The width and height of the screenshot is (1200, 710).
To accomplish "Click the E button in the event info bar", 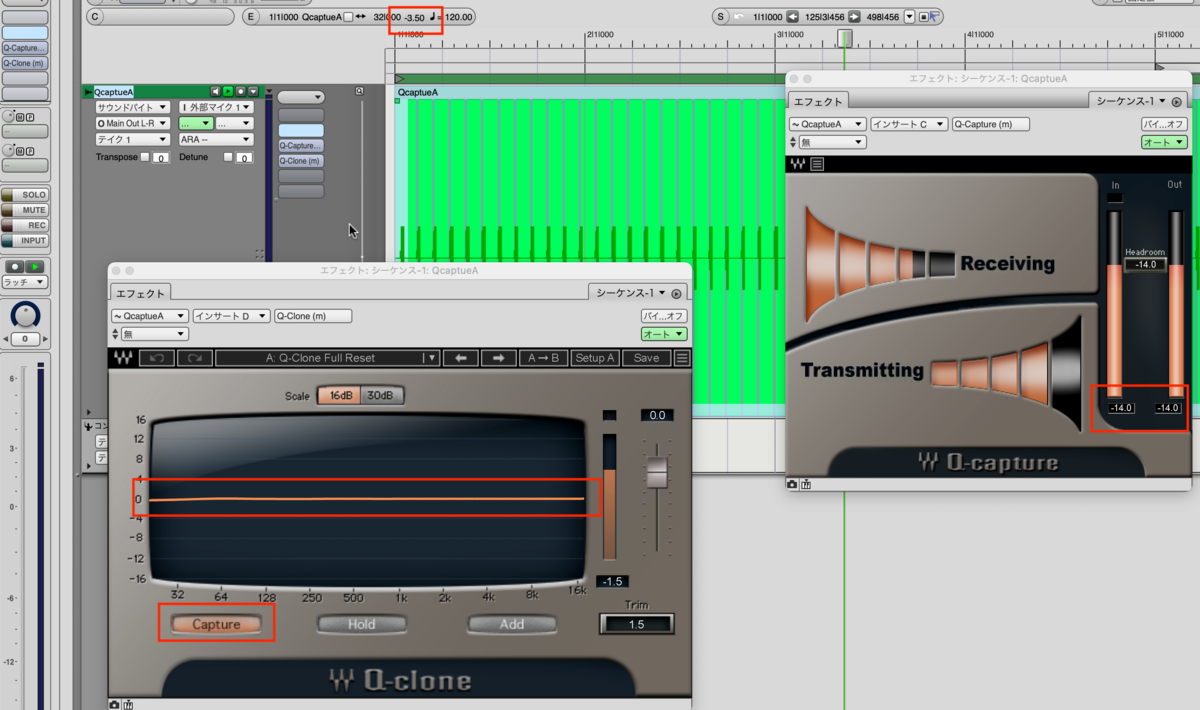I will click(x=253, y=17).
